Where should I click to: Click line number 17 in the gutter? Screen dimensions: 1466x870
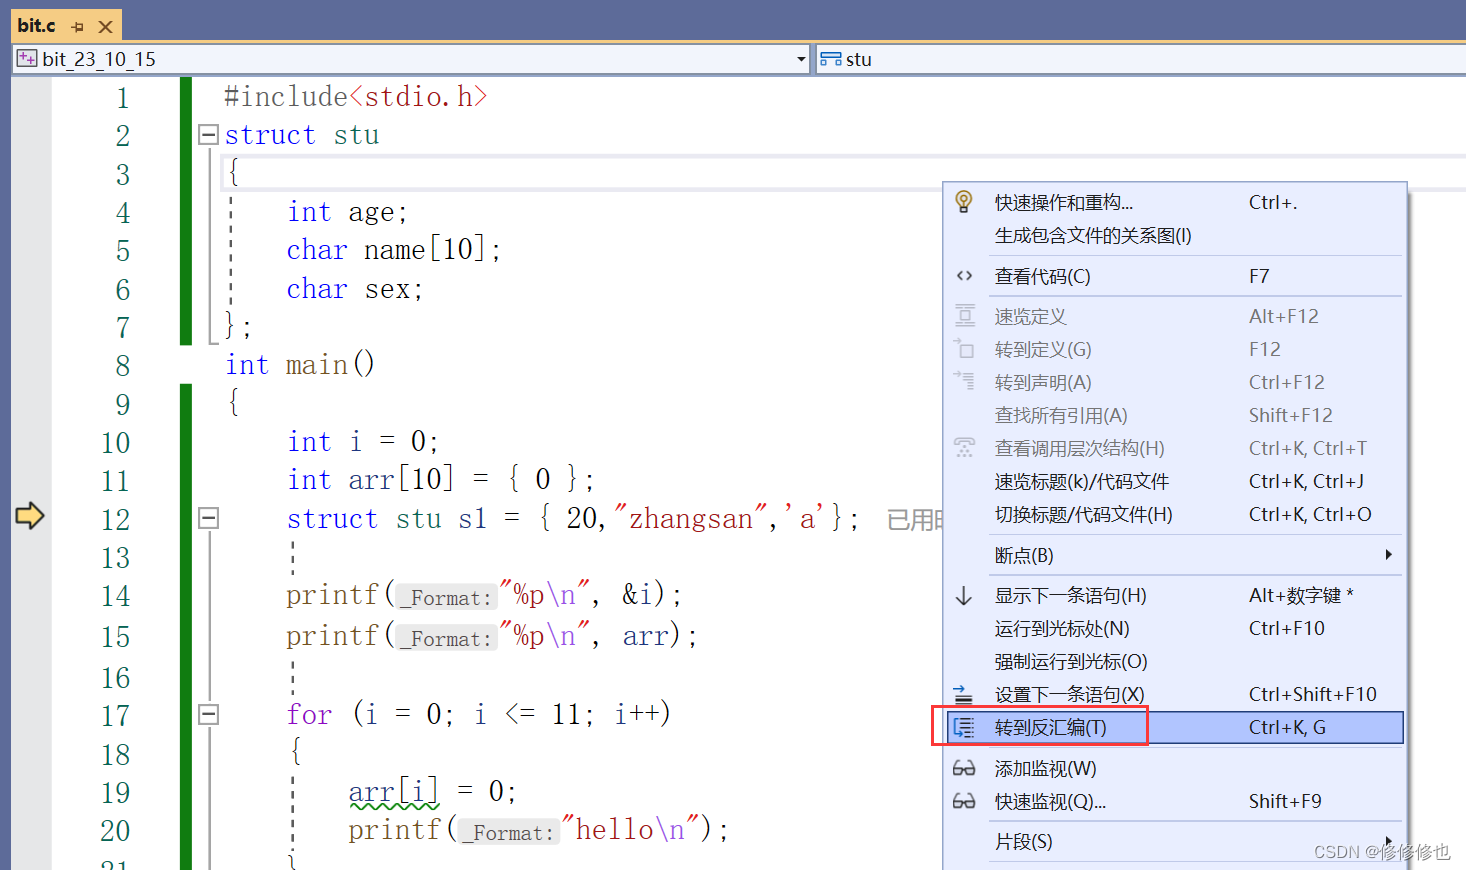pos(116,716)
